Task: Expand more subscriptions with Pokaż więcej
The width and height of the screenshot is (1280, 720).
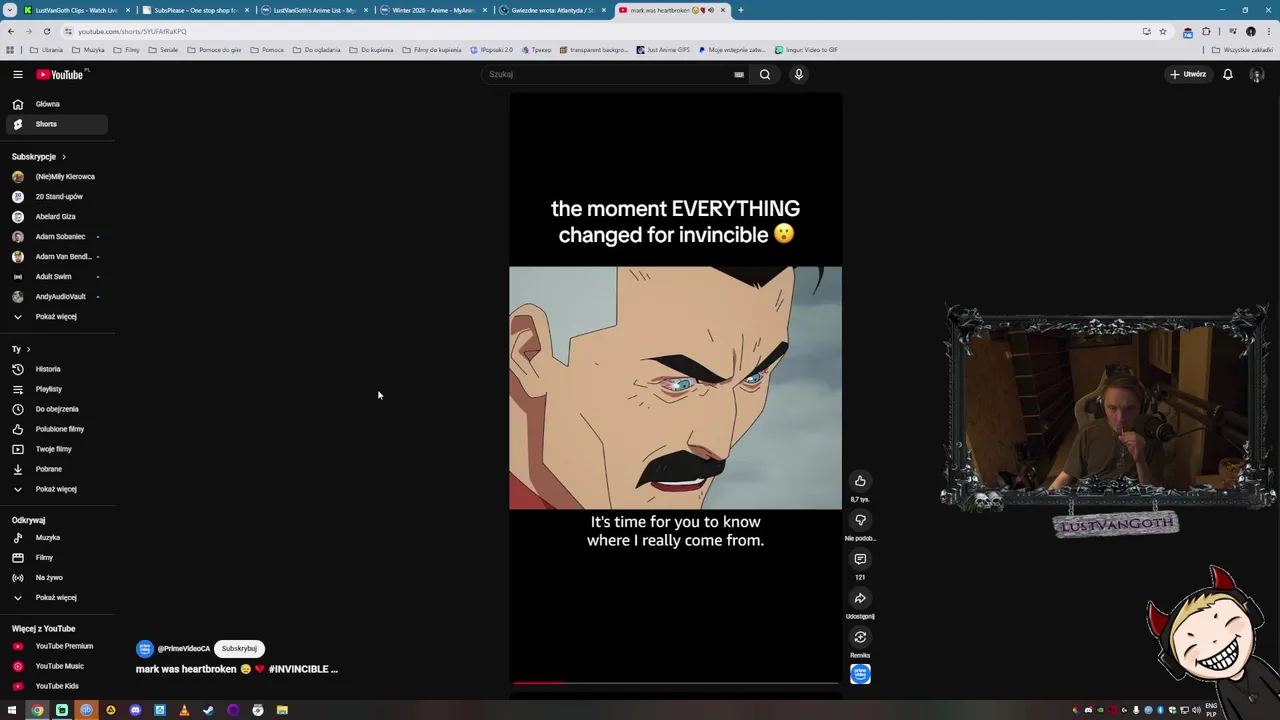Action: click(x=55, y=317)
